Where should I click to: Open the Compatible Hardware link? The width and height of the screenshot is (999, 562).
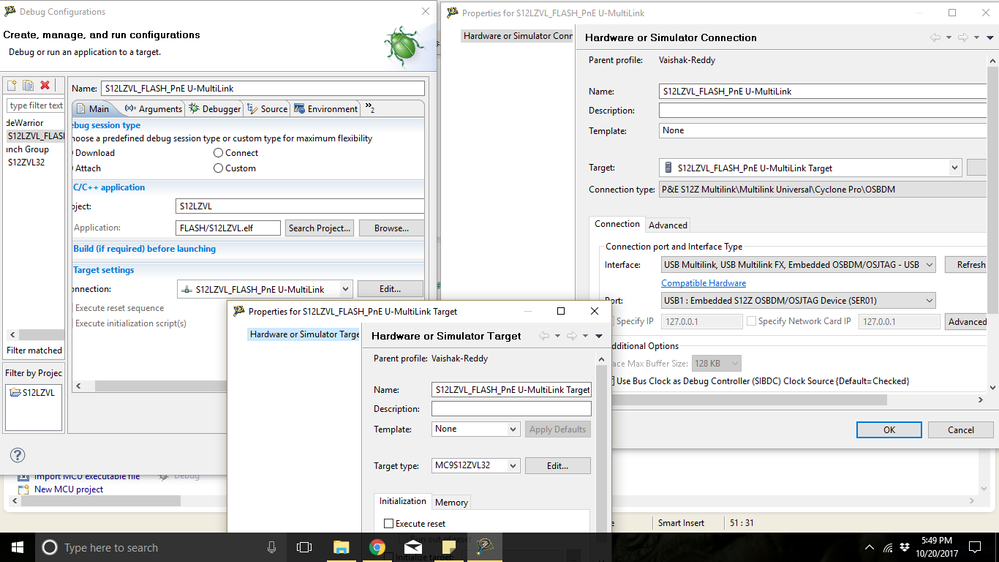703,283
